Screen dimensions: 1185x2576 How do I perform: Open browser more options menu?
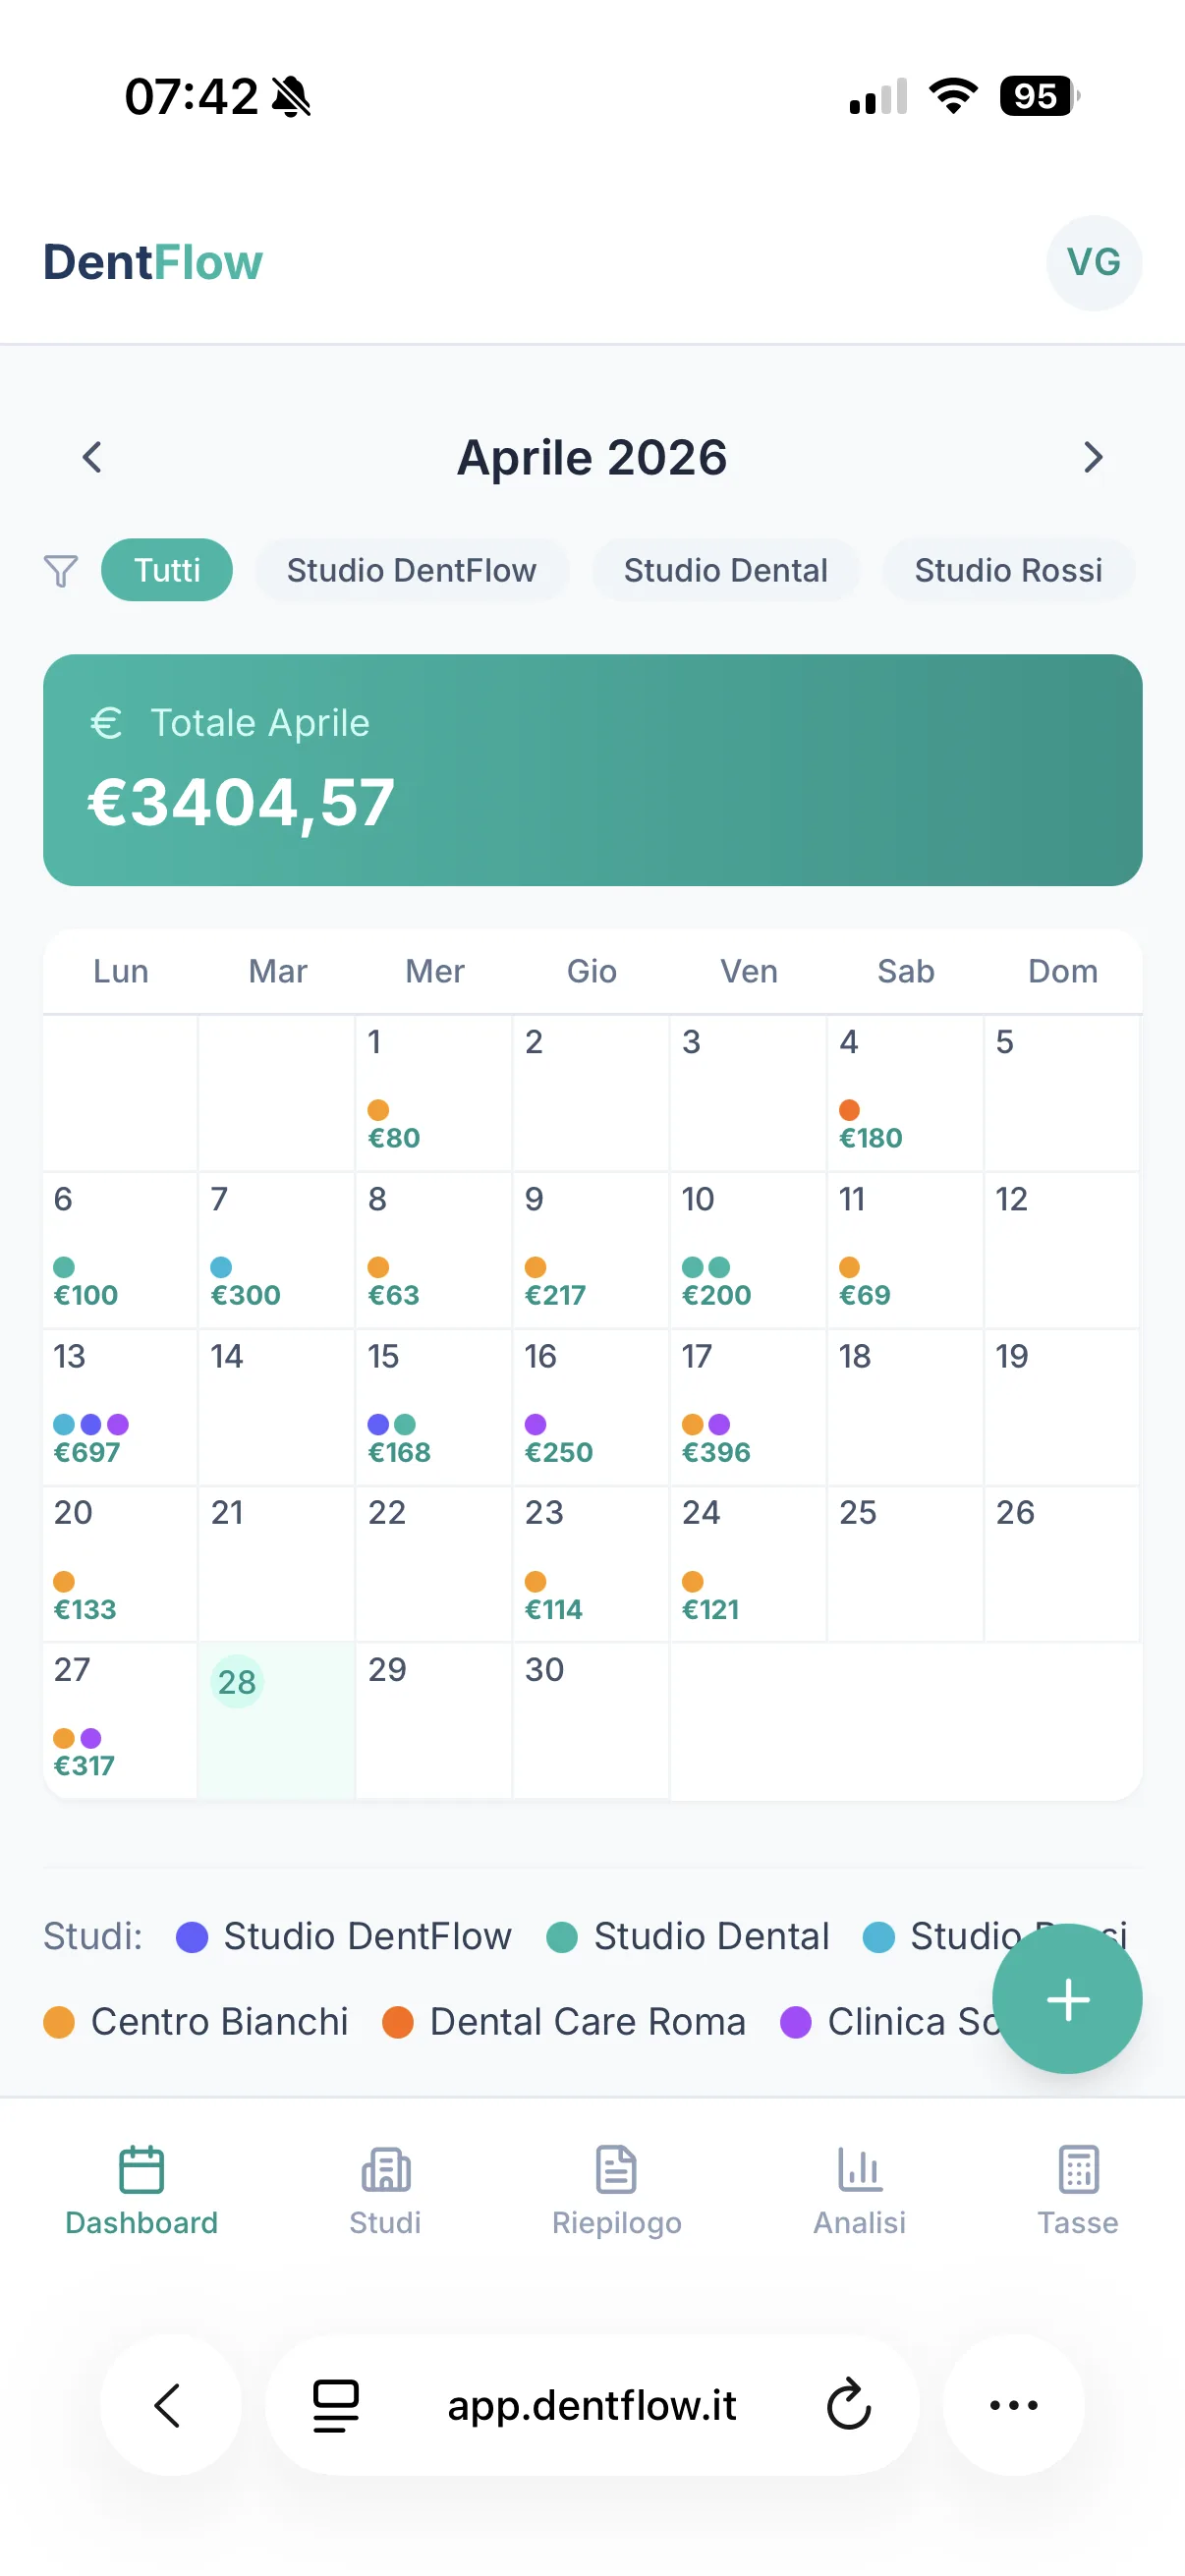pyautogui.click(x=1014, y=2405)
